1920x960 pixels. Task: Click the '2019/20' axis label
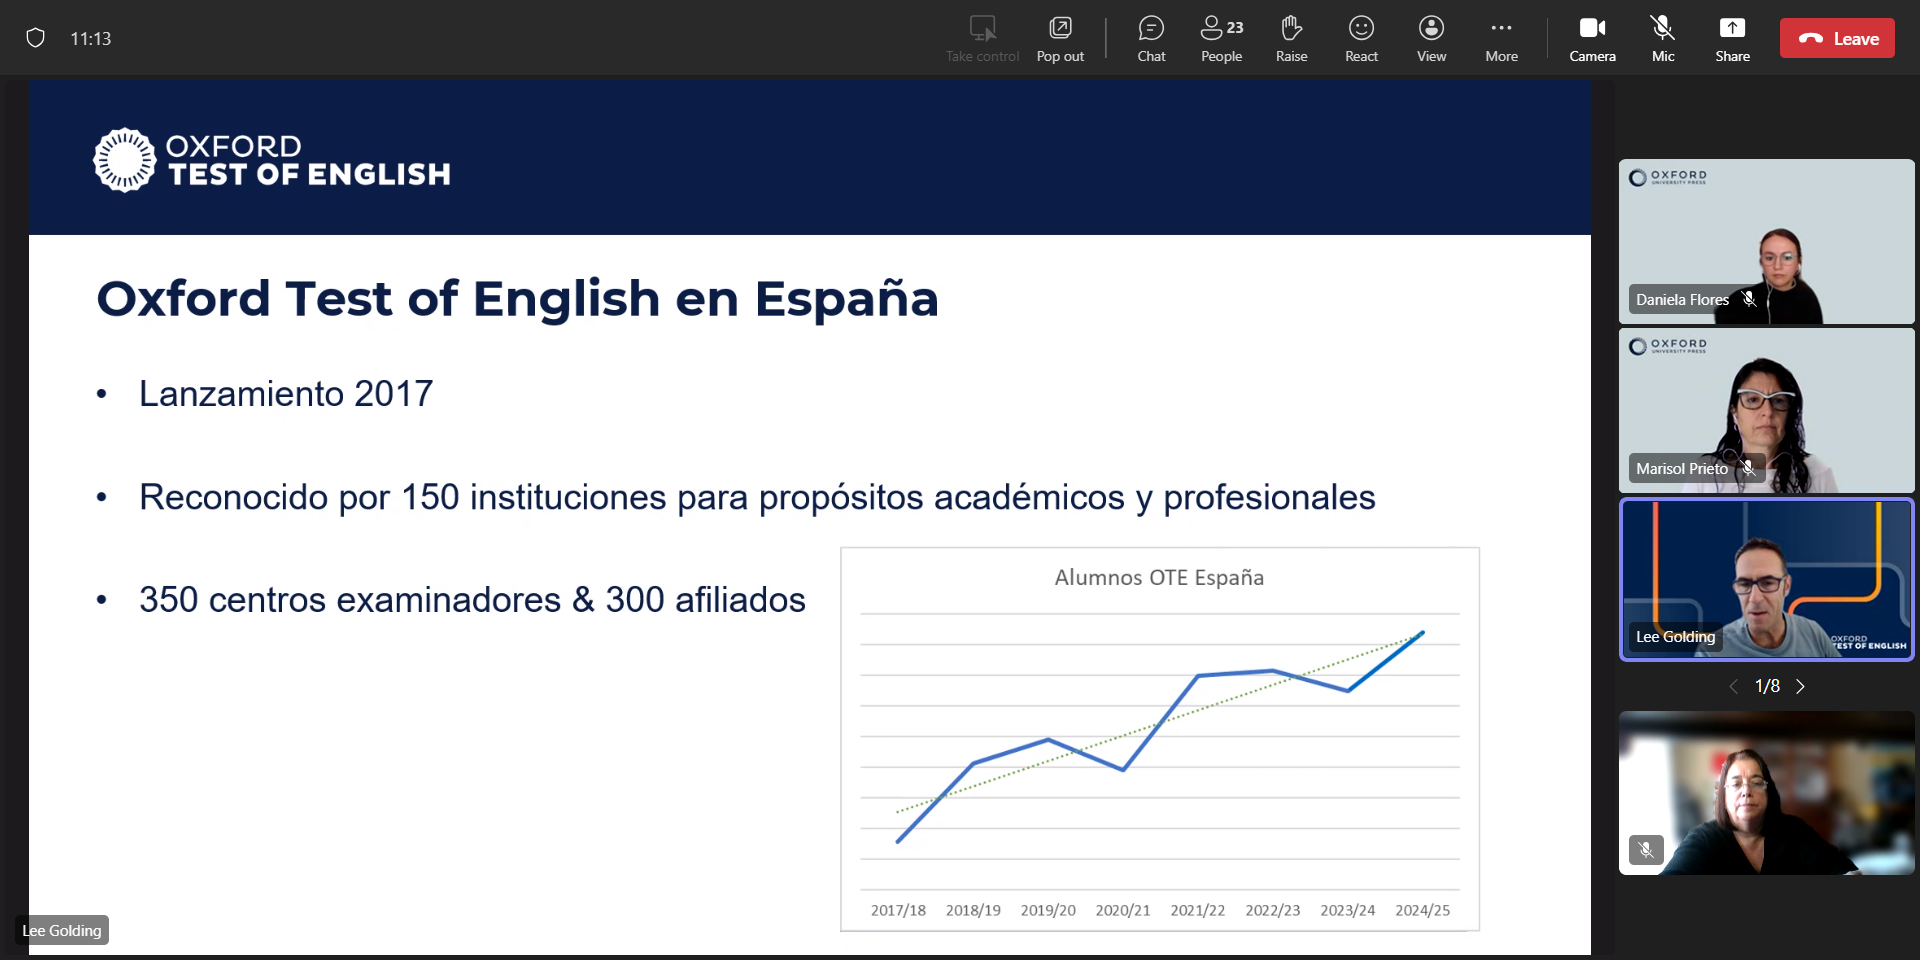tap(1048, 910)
